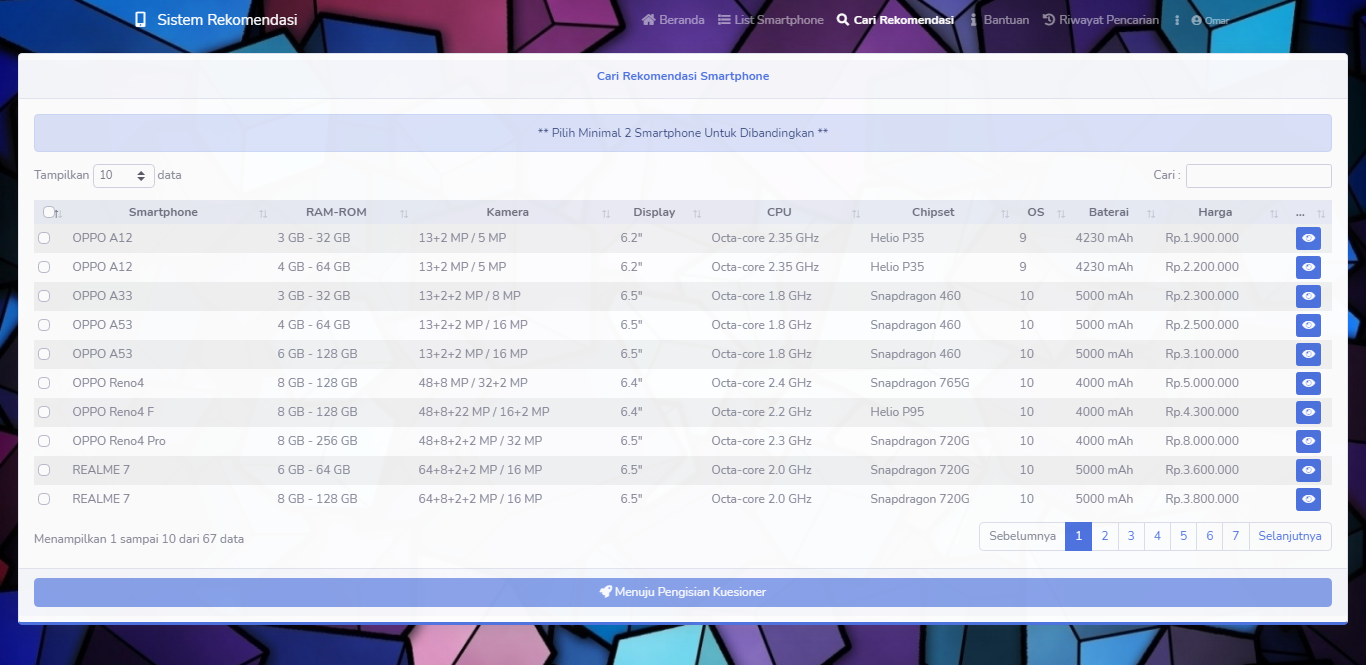View details of OPPO A12 3 GB - 32 GB
Viewport: 1366px width, 665px height.
pyautogui.click(x=1308, y=238)
